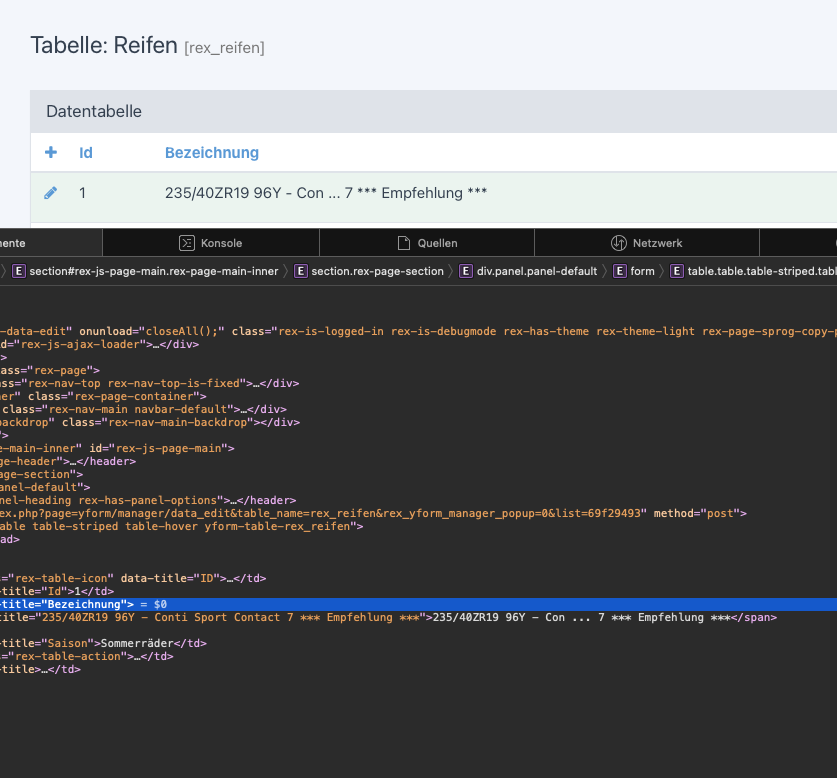Select the form action data_edit line
The height and width of the screenshot is (778, 837).
(373, 513)
